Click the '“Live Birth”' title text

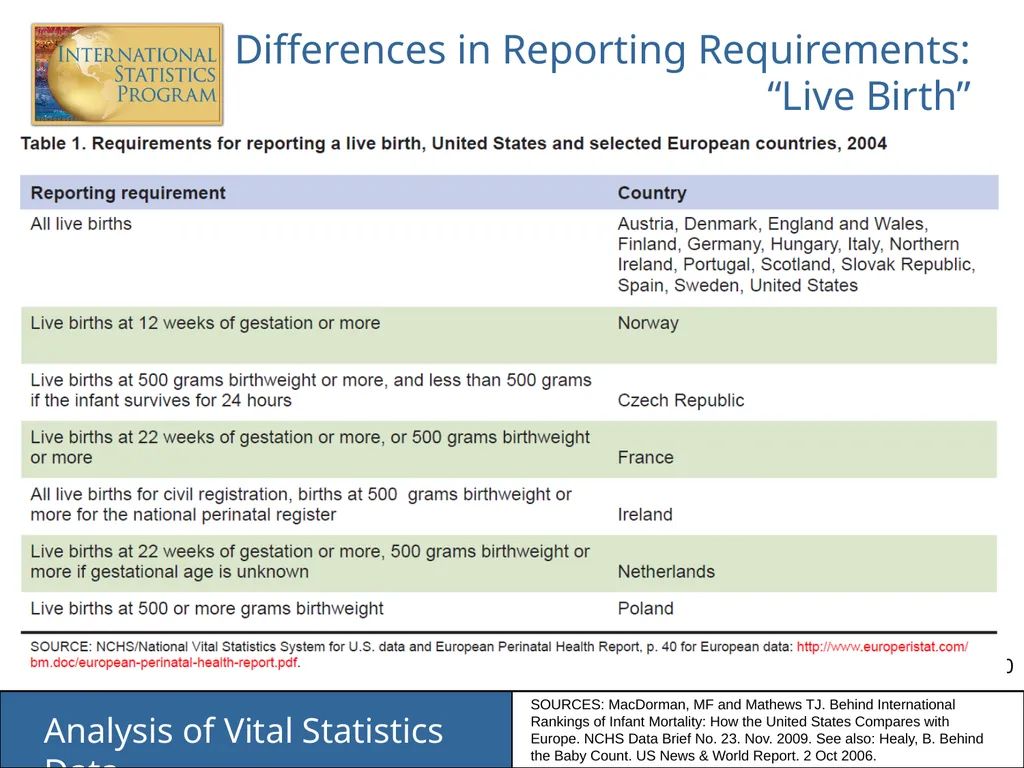pyautogui.click(x=869, y=95)
